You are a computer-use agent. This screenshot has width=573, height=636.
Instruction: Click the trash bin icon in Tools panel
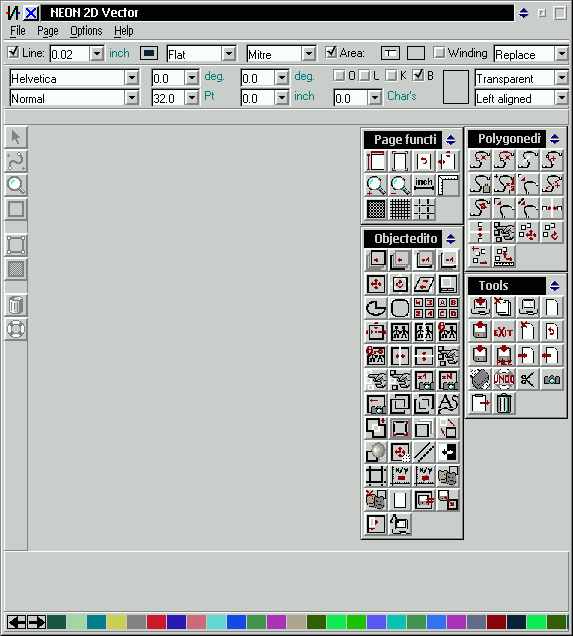pyautogui.click(x=504, y=404)
